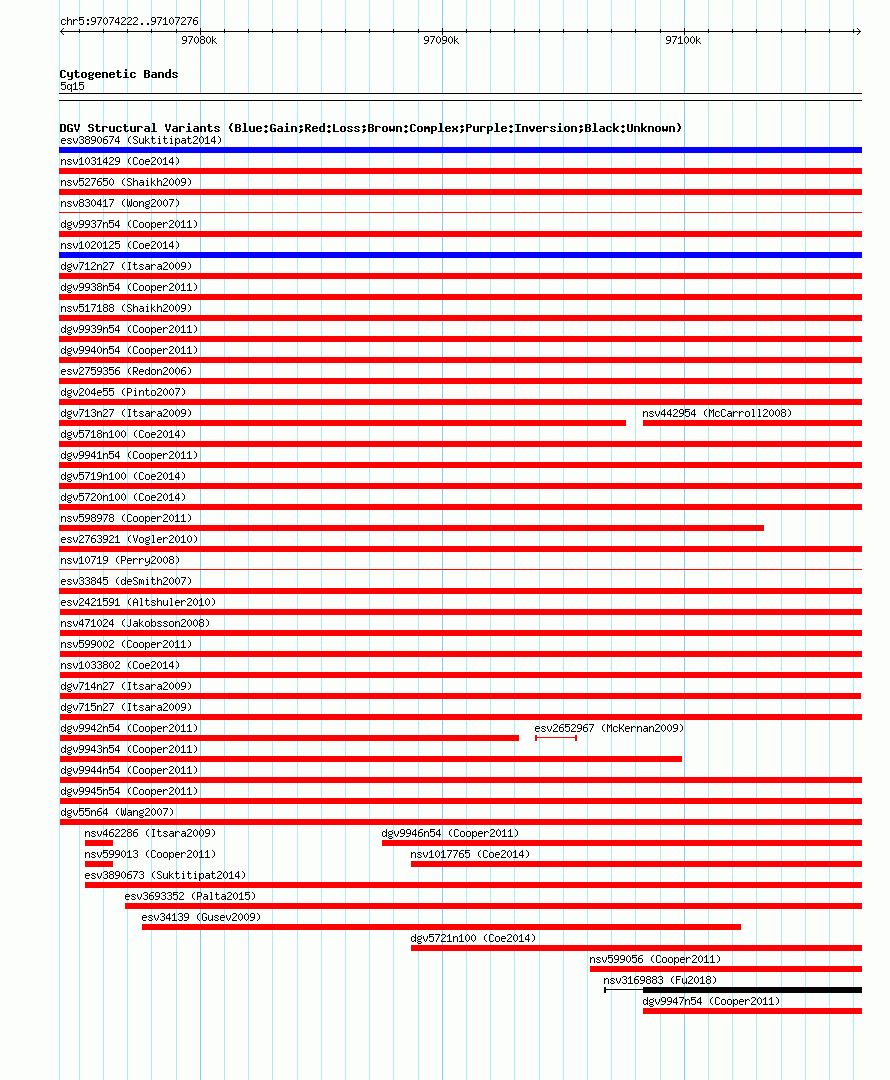Click the nsv1020125 (Coe2014) gain label
The image size is (890, 1080).
tap(120, 245)
